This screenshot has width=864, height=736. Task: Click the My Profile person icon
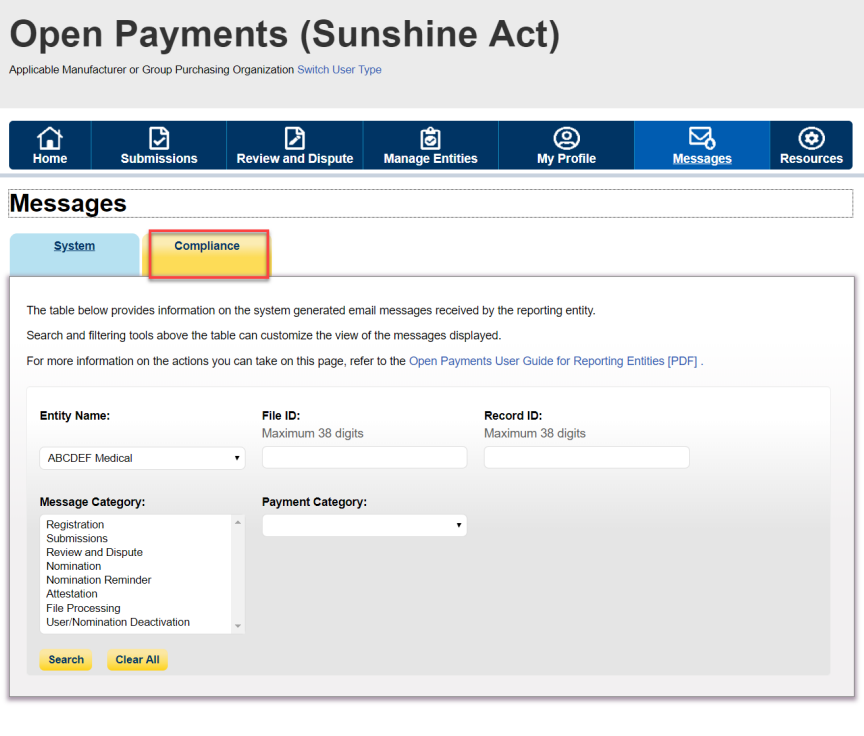[x=566, y=138]
